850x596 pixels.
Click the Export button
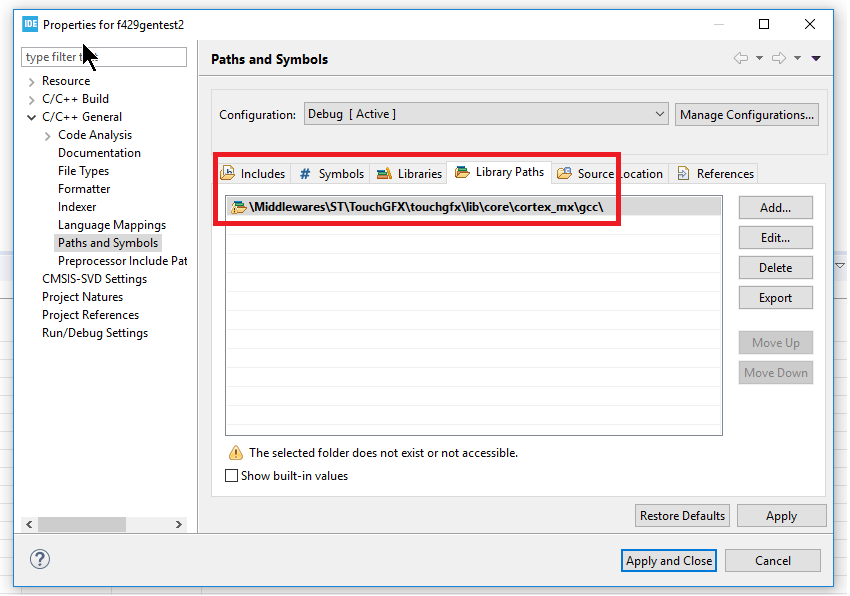pos(775,298)
